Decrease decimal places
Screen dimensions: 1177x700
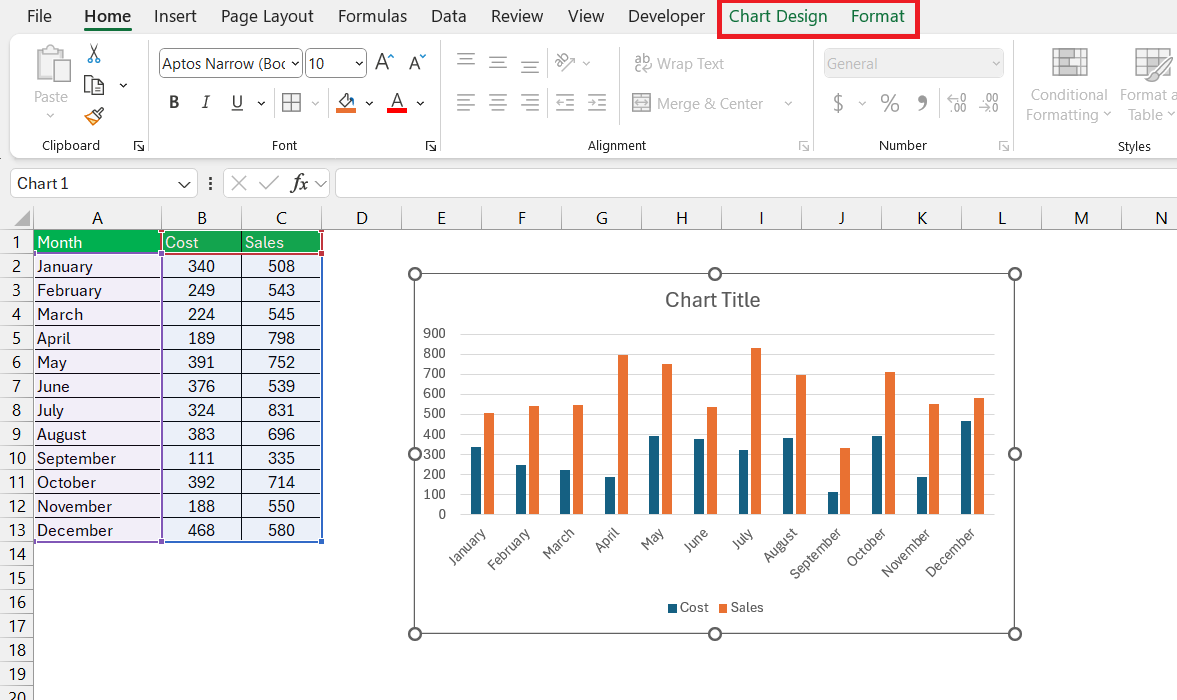[x=989, y=103]
